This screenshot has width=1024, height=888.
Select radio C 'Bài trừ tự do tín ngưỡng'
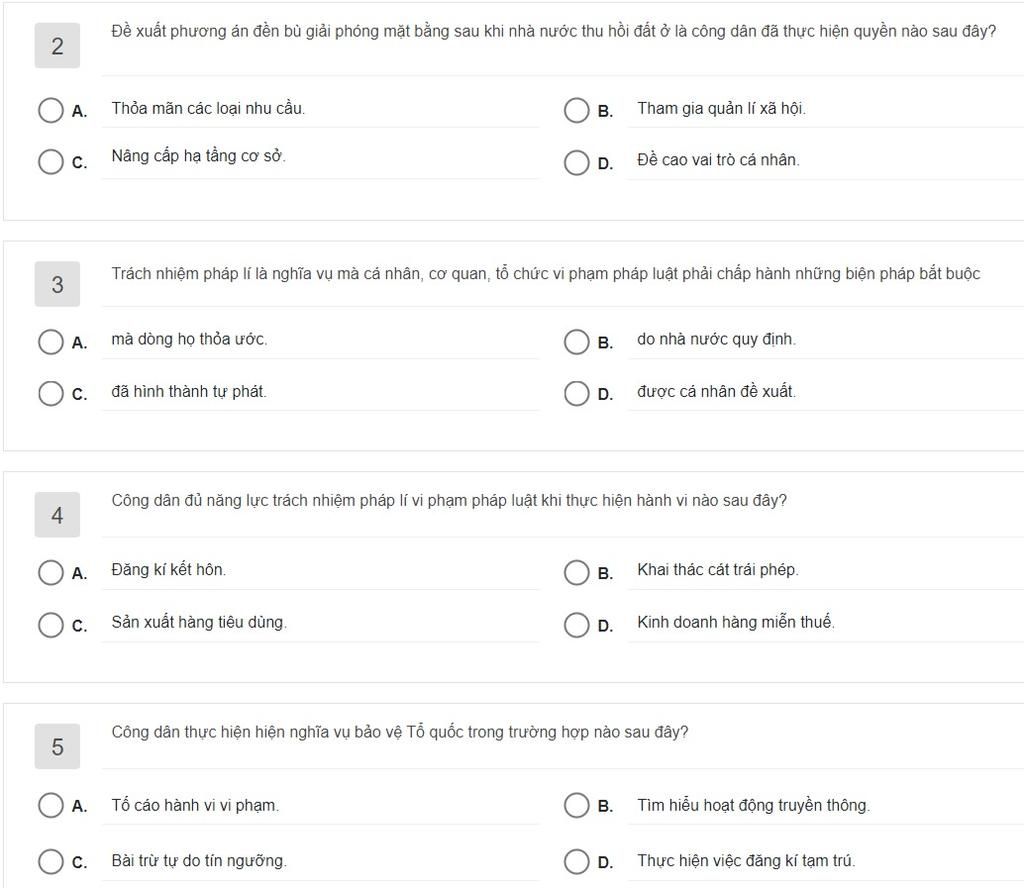[50, 862]
